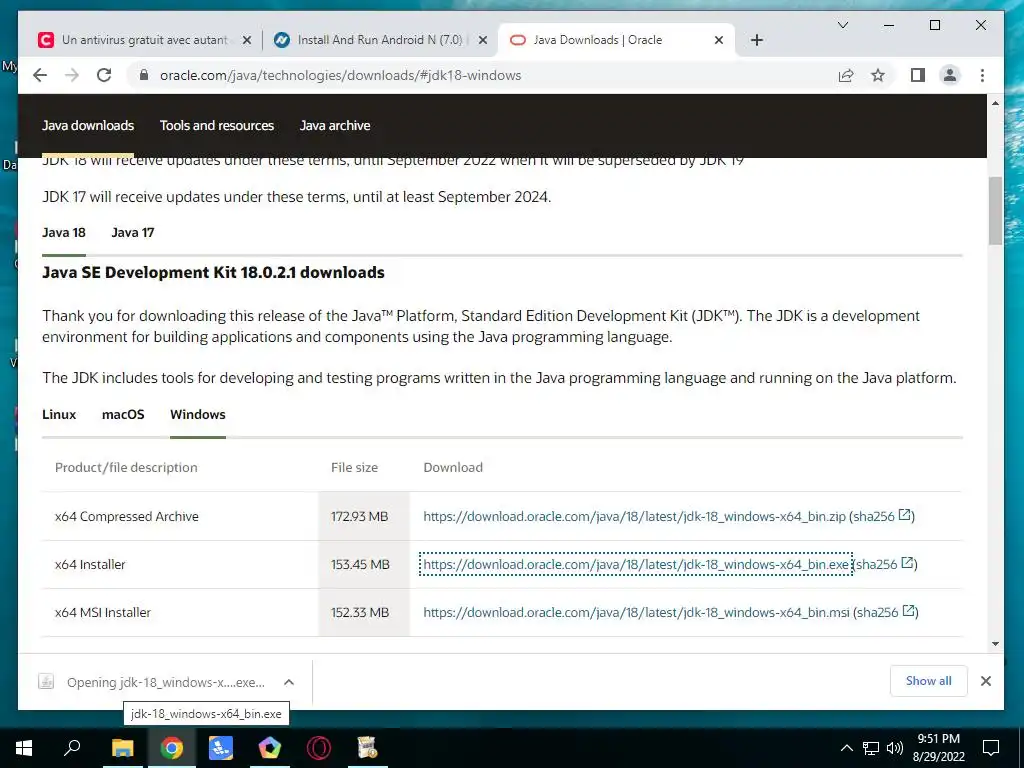
Task: Click the browser forward arrow
Action: pyautogui.click(x=72, y=75)
